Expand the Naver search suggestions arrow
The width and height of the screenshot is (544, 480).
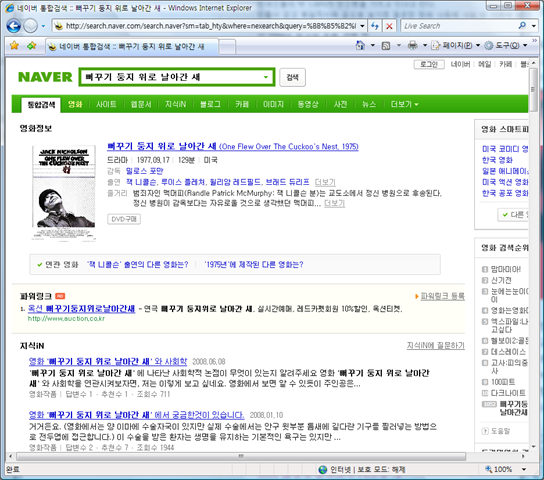[x=266, y=77]
